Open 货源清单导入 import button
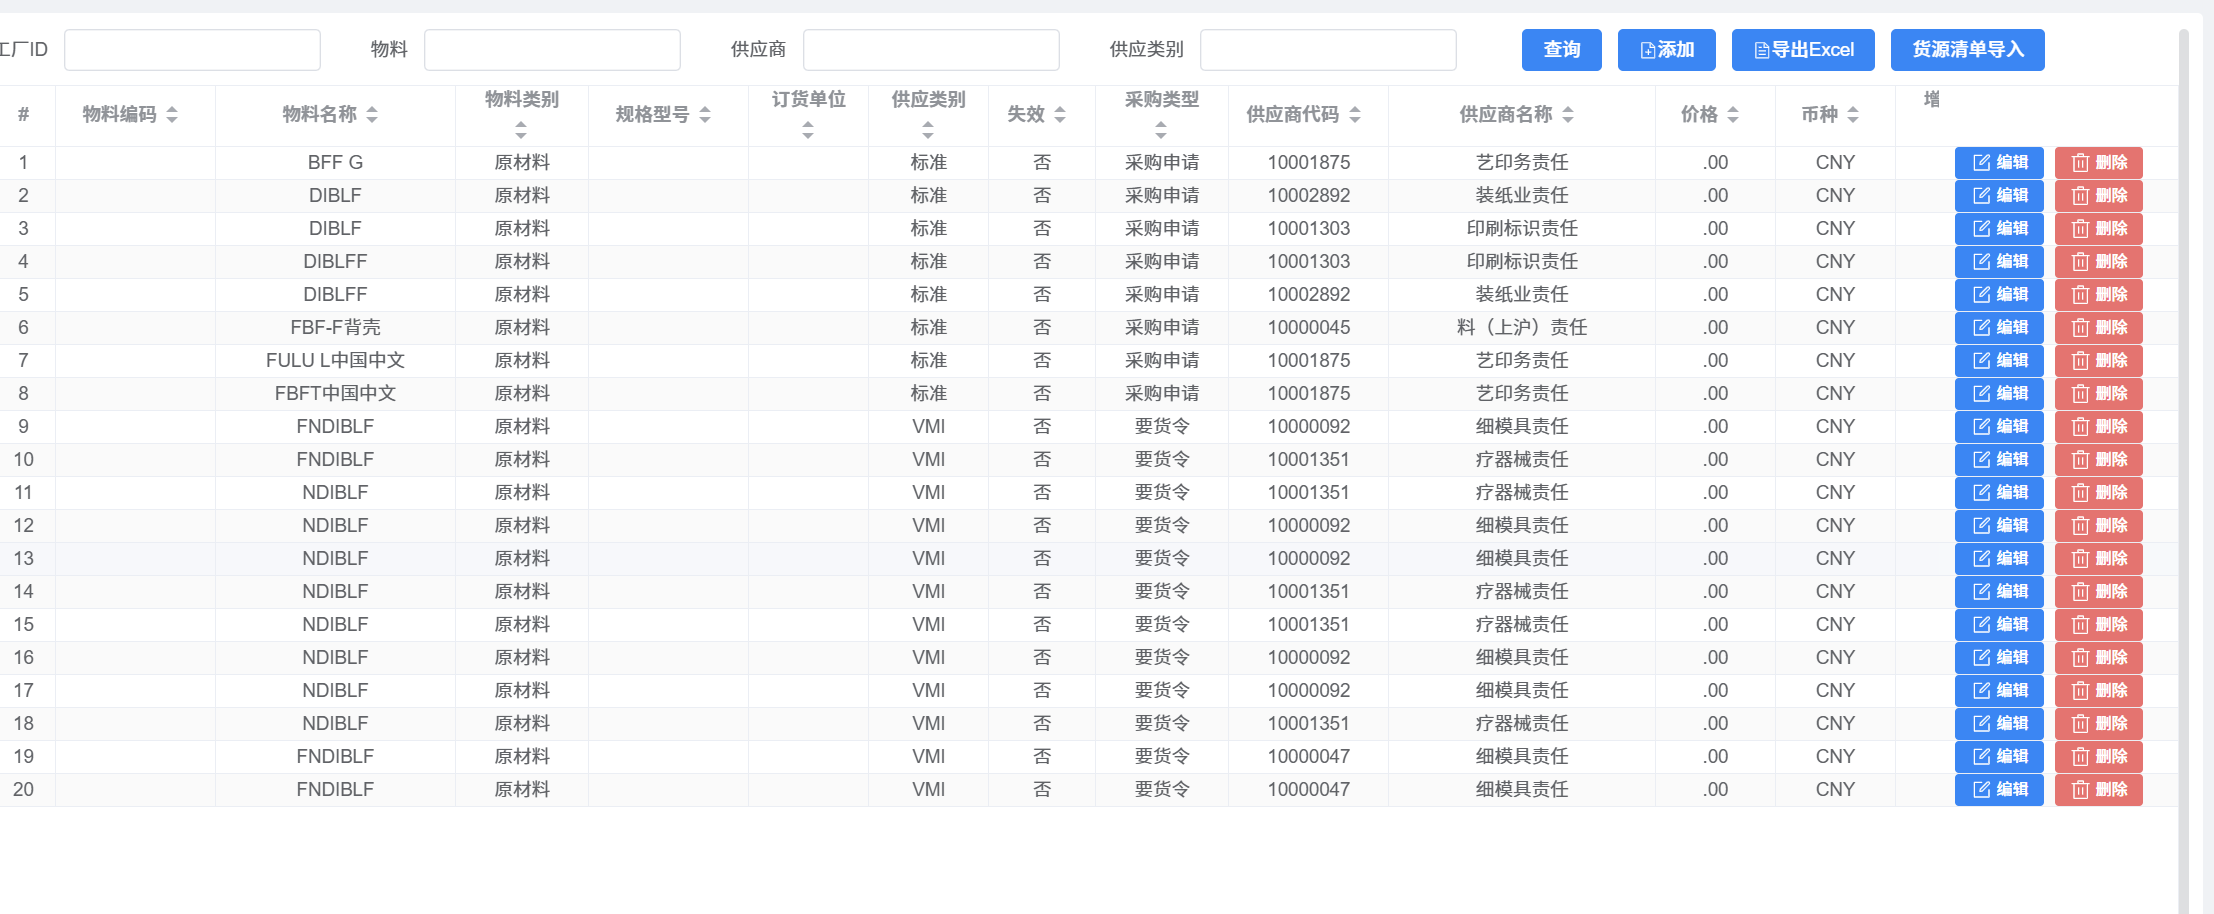Screen dimensions: 2214x914 pos(1967,50)
